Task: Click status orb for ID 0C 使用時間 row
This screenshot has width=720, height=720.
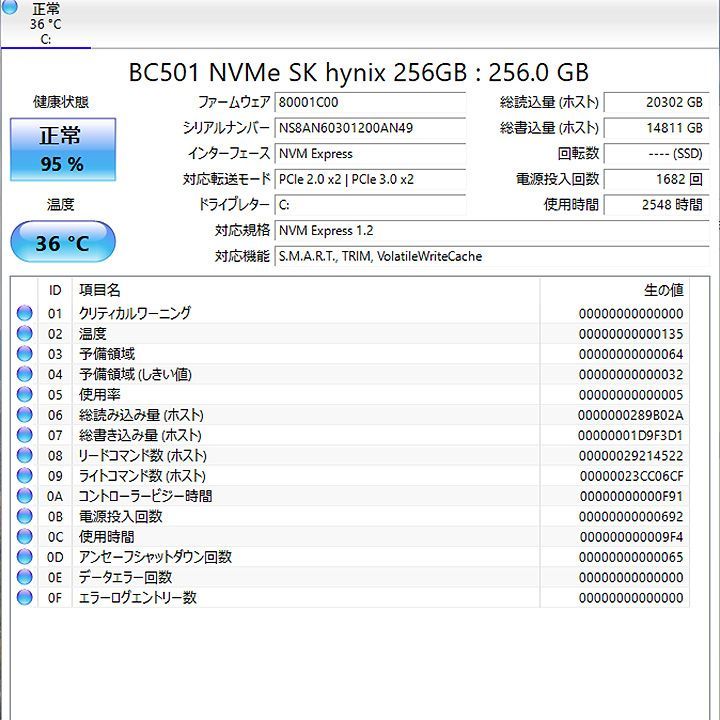Action: pyautogui.click(x=24, y=536)
